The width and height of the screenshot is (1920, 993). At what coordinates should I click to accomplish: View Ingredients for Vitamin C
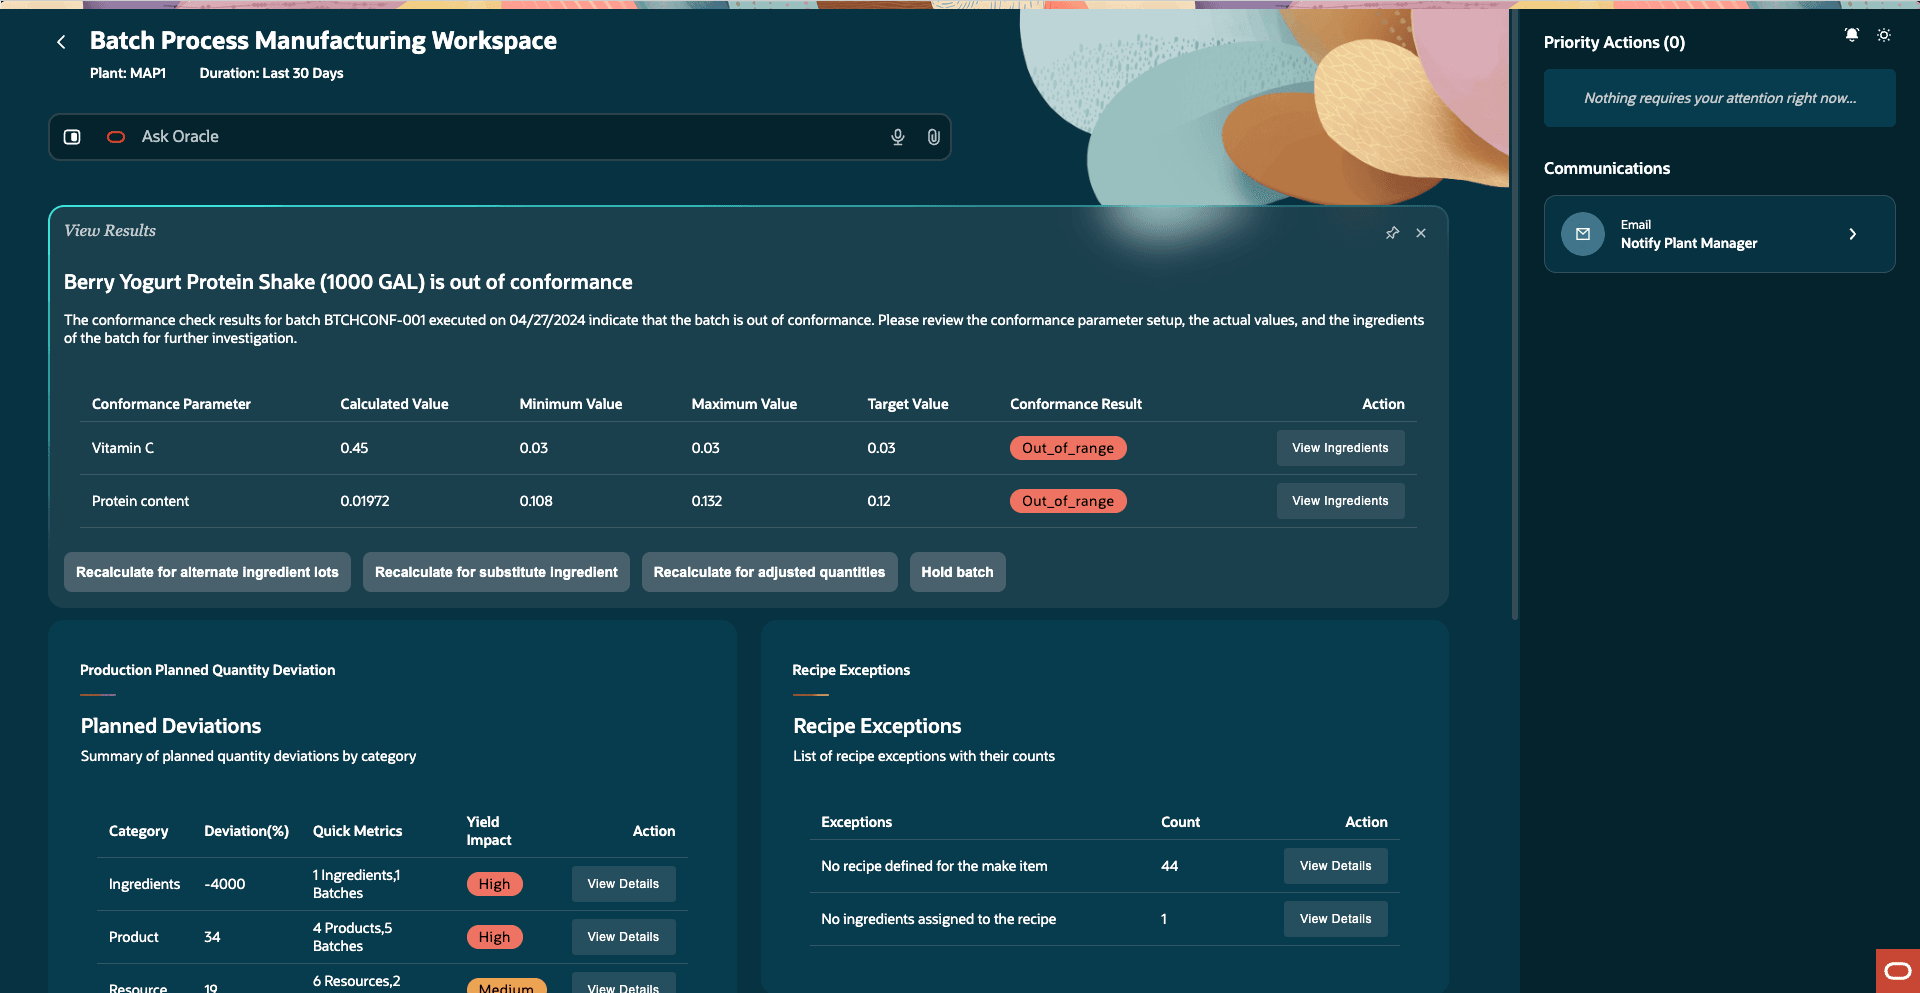coord(1340,448)
